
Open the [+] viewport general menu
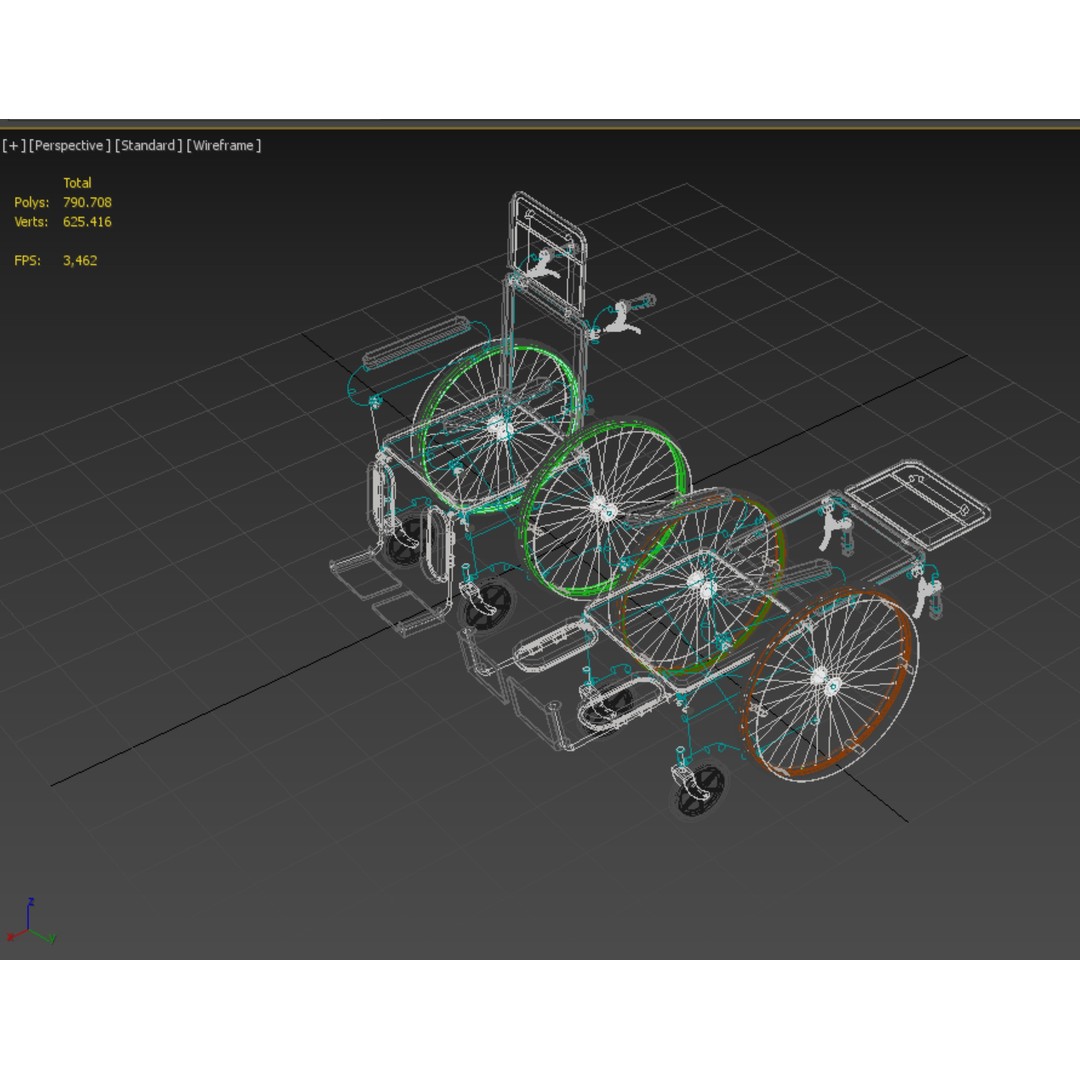(x=14, y=145)
